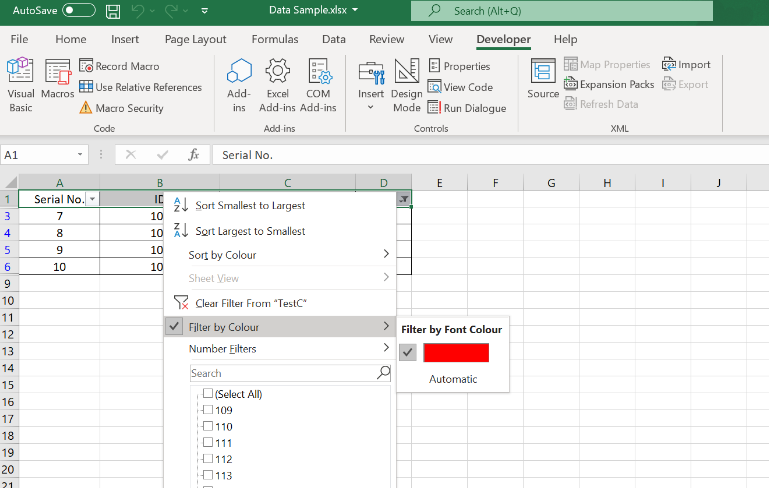The width and height of the screenshot is (769, 488).
Task: Click the filter Search input box
Action: tap(282, 373)
